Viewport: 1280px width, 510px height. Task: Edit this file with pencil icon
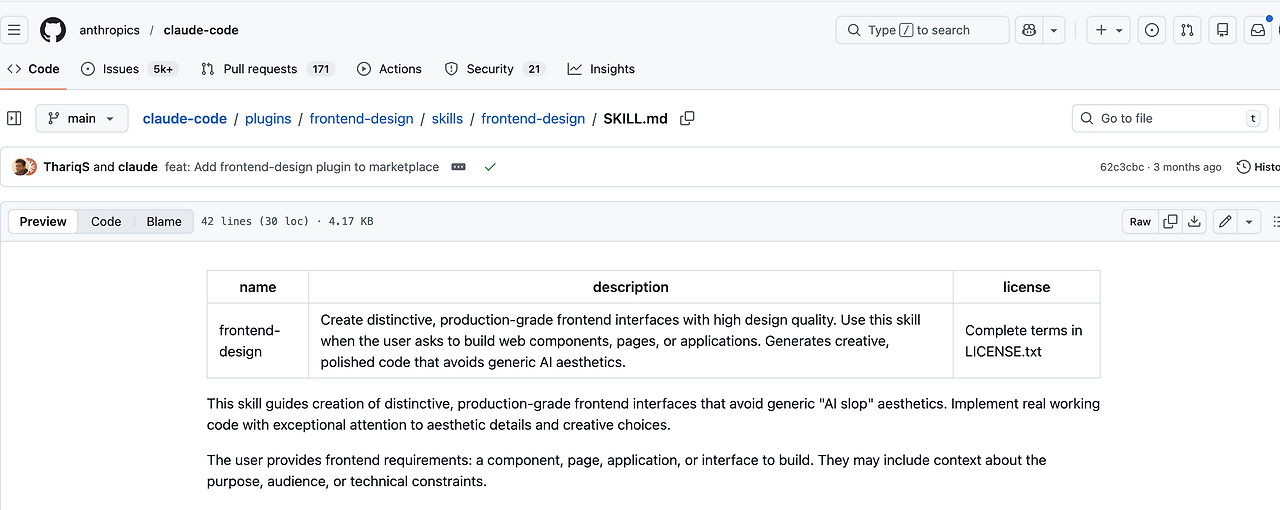1225,222
